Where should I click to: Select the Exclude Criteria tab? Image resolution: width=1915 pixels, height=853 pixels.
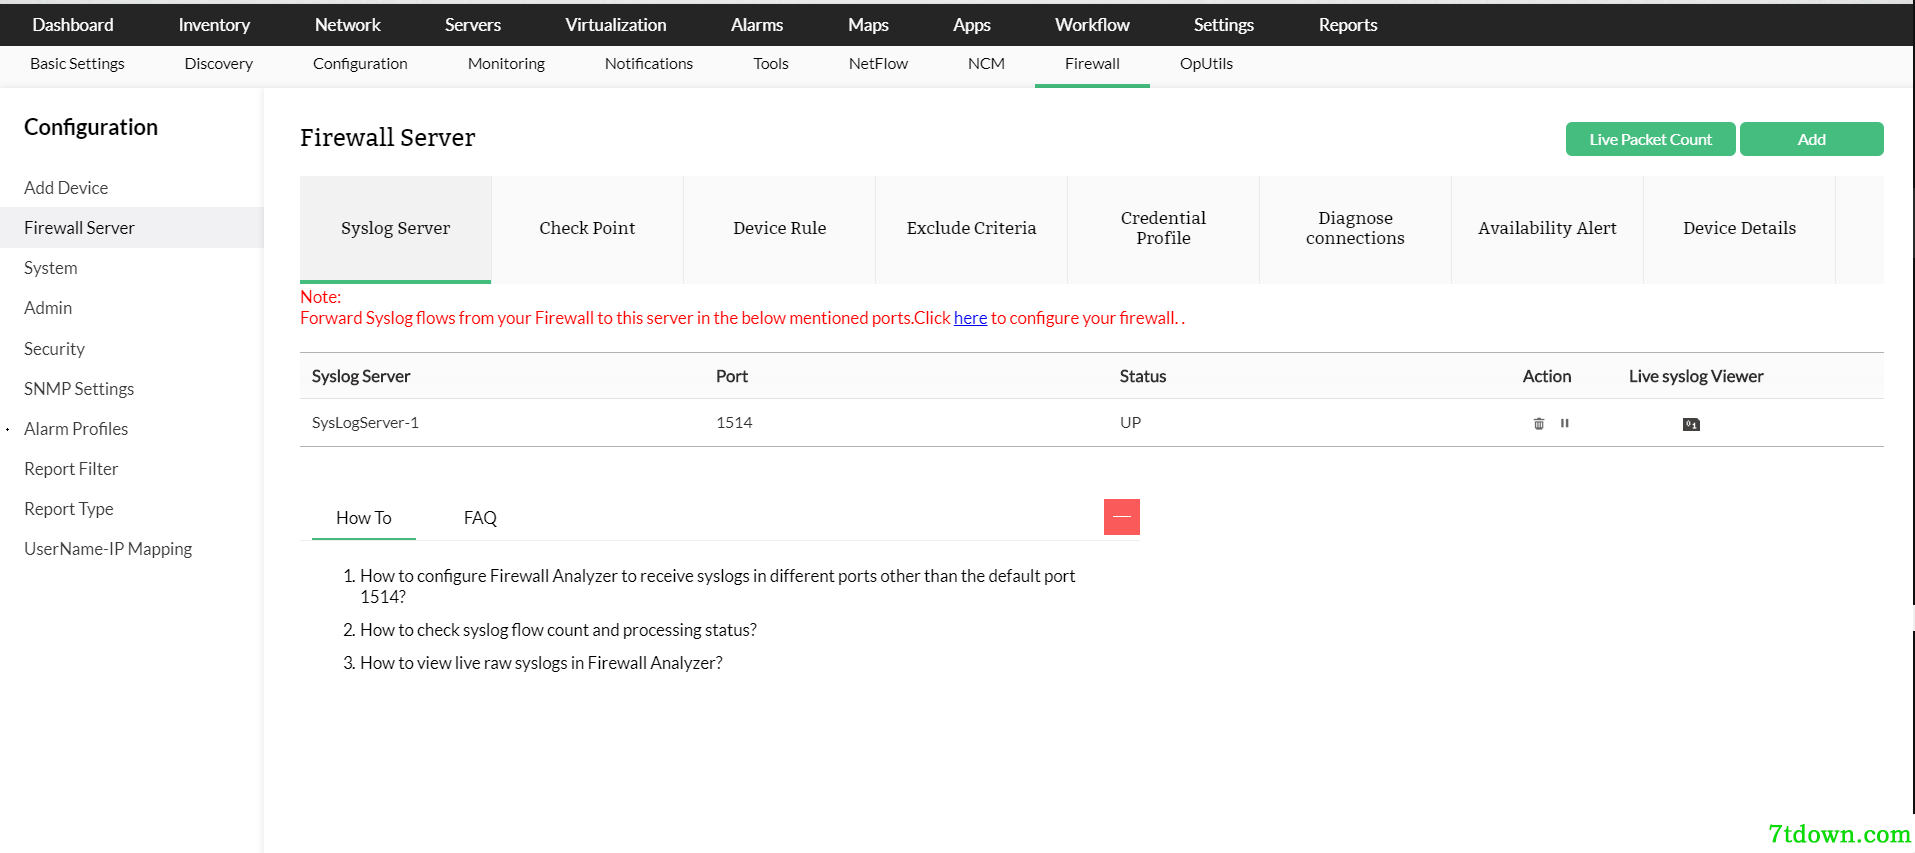tap(972, 229)
